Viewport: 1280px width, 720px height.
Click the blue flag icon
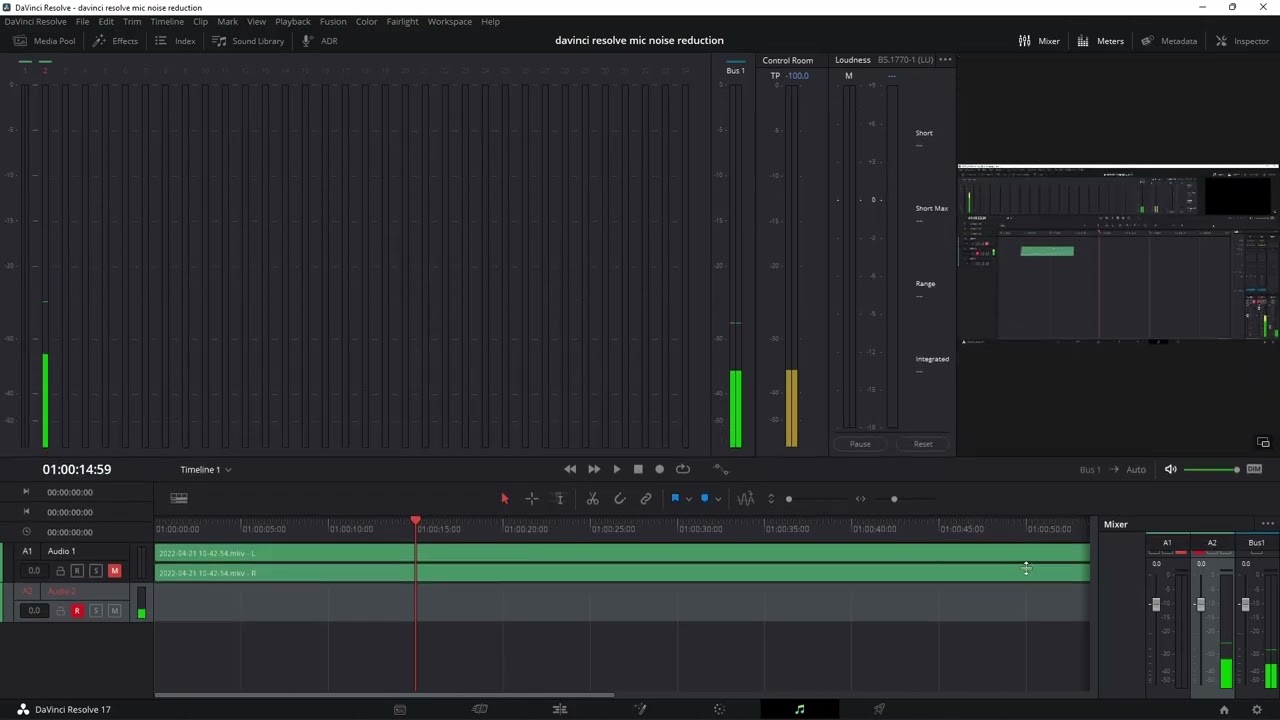[675, 498]
